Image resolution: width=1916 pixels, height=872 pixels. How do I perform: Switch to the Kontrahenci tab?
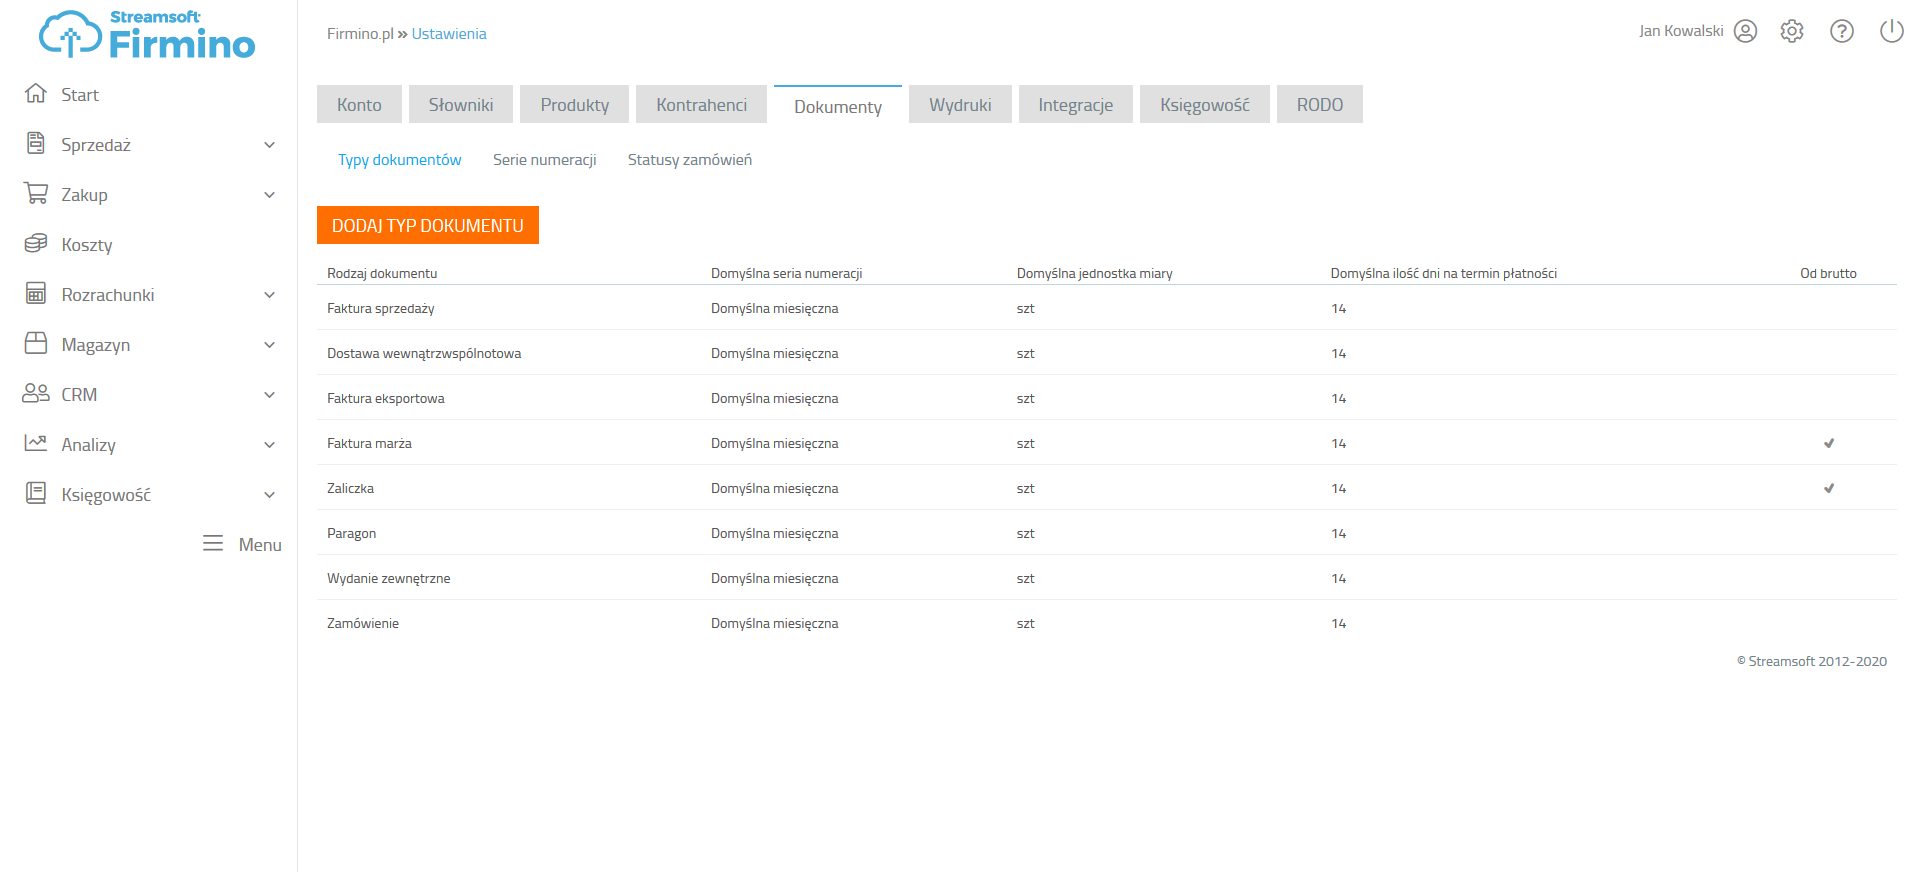click(702, 104)
